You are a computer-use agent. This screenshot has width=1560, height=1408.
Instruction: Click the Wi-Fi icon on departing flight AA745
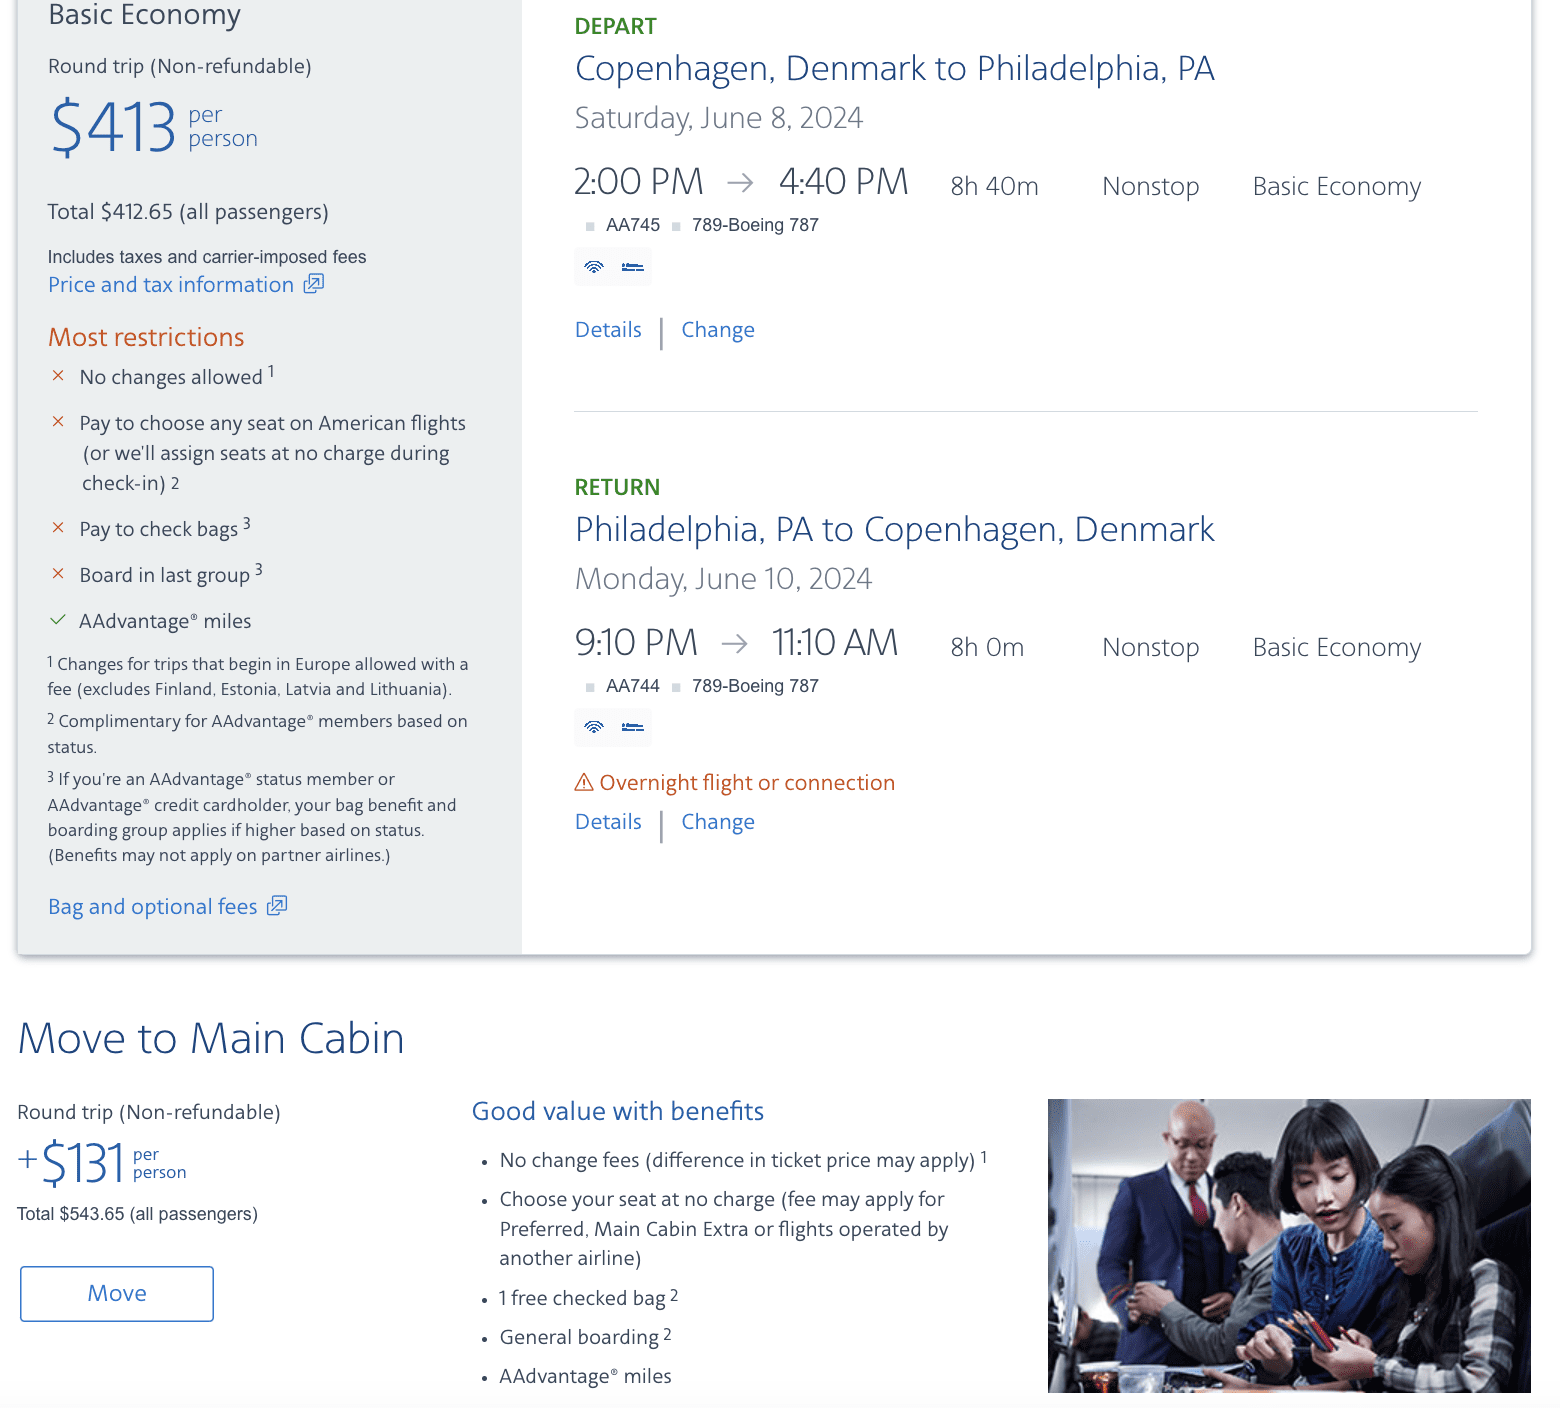point(594,267)
